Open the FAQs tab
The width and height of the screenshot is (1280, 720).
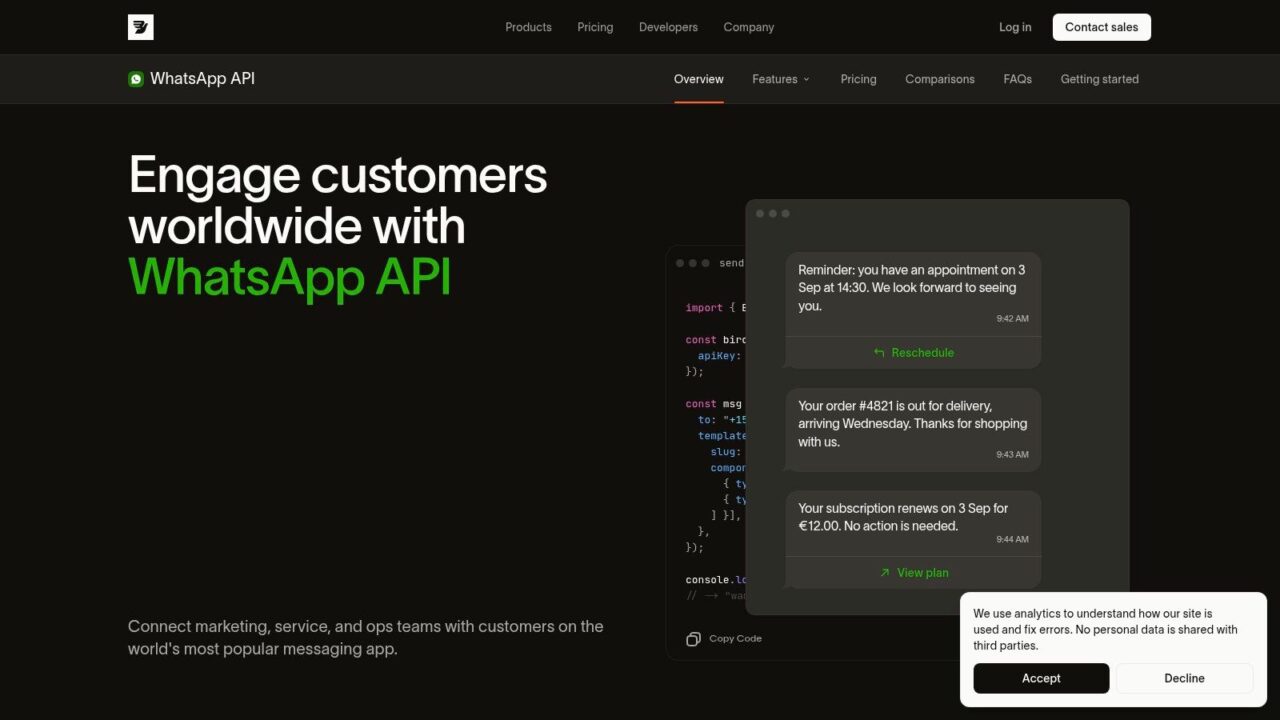pos(1018,79)
